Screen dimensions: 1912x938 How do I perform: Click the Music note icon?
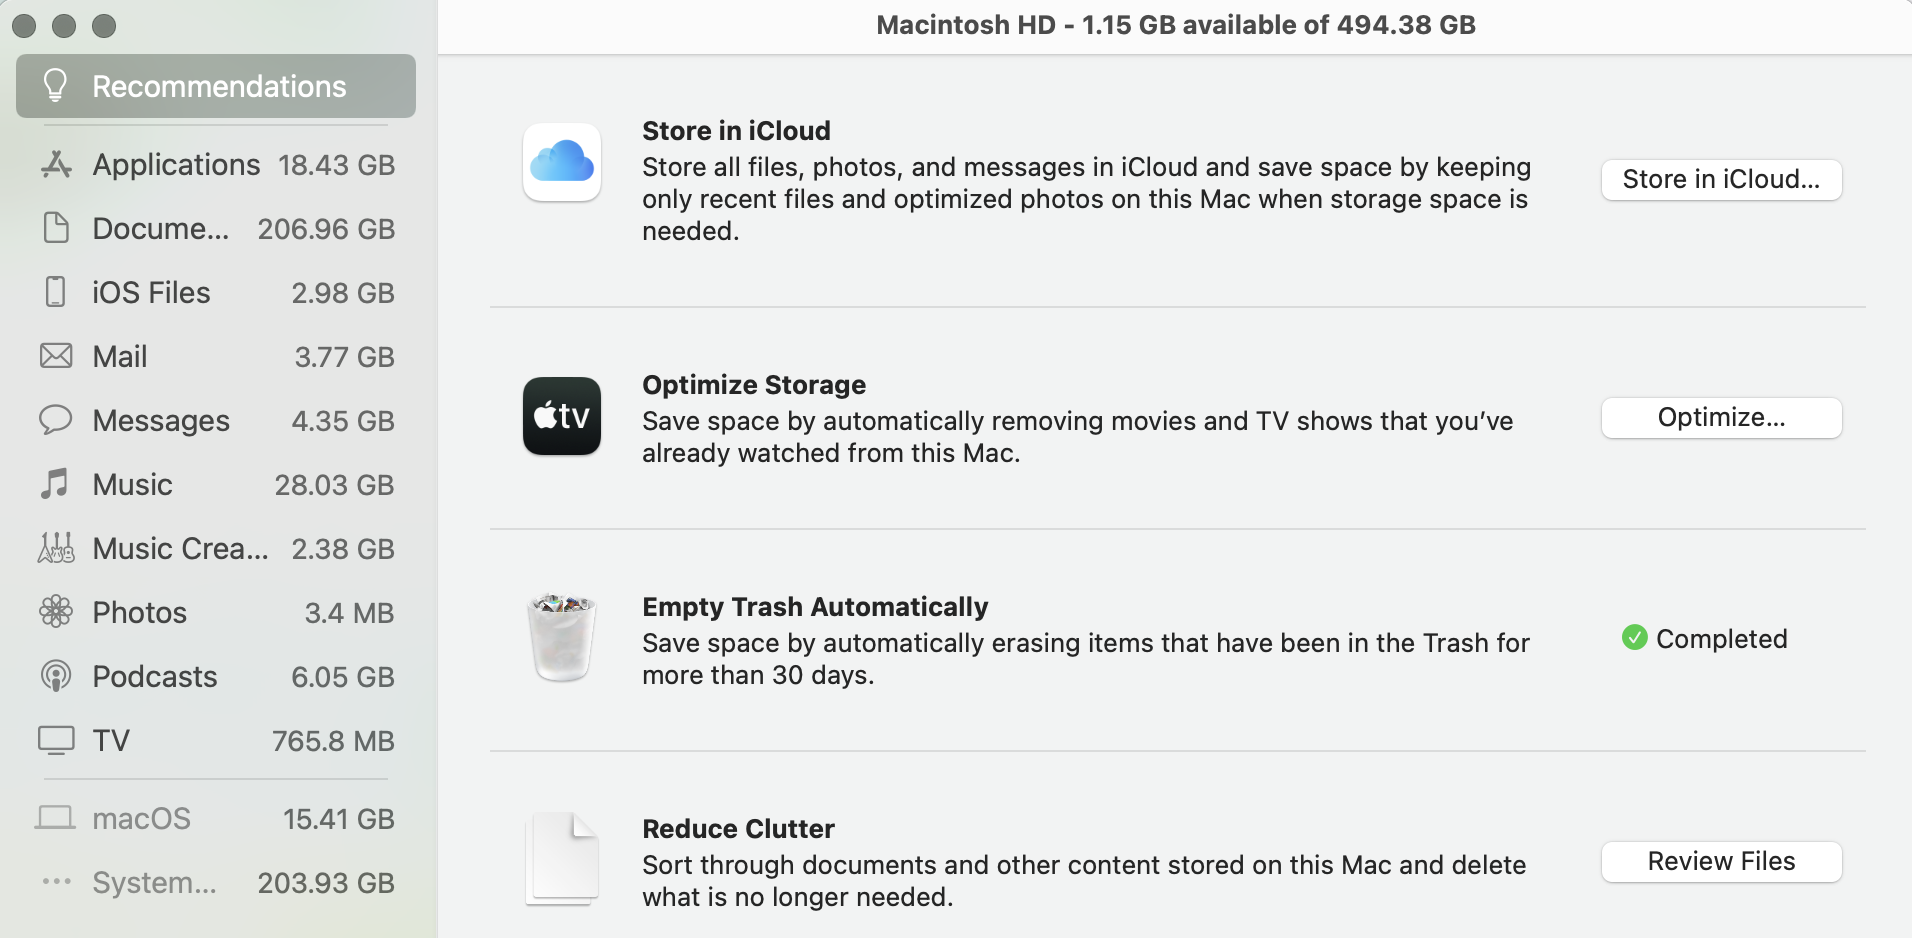[56, 484]
